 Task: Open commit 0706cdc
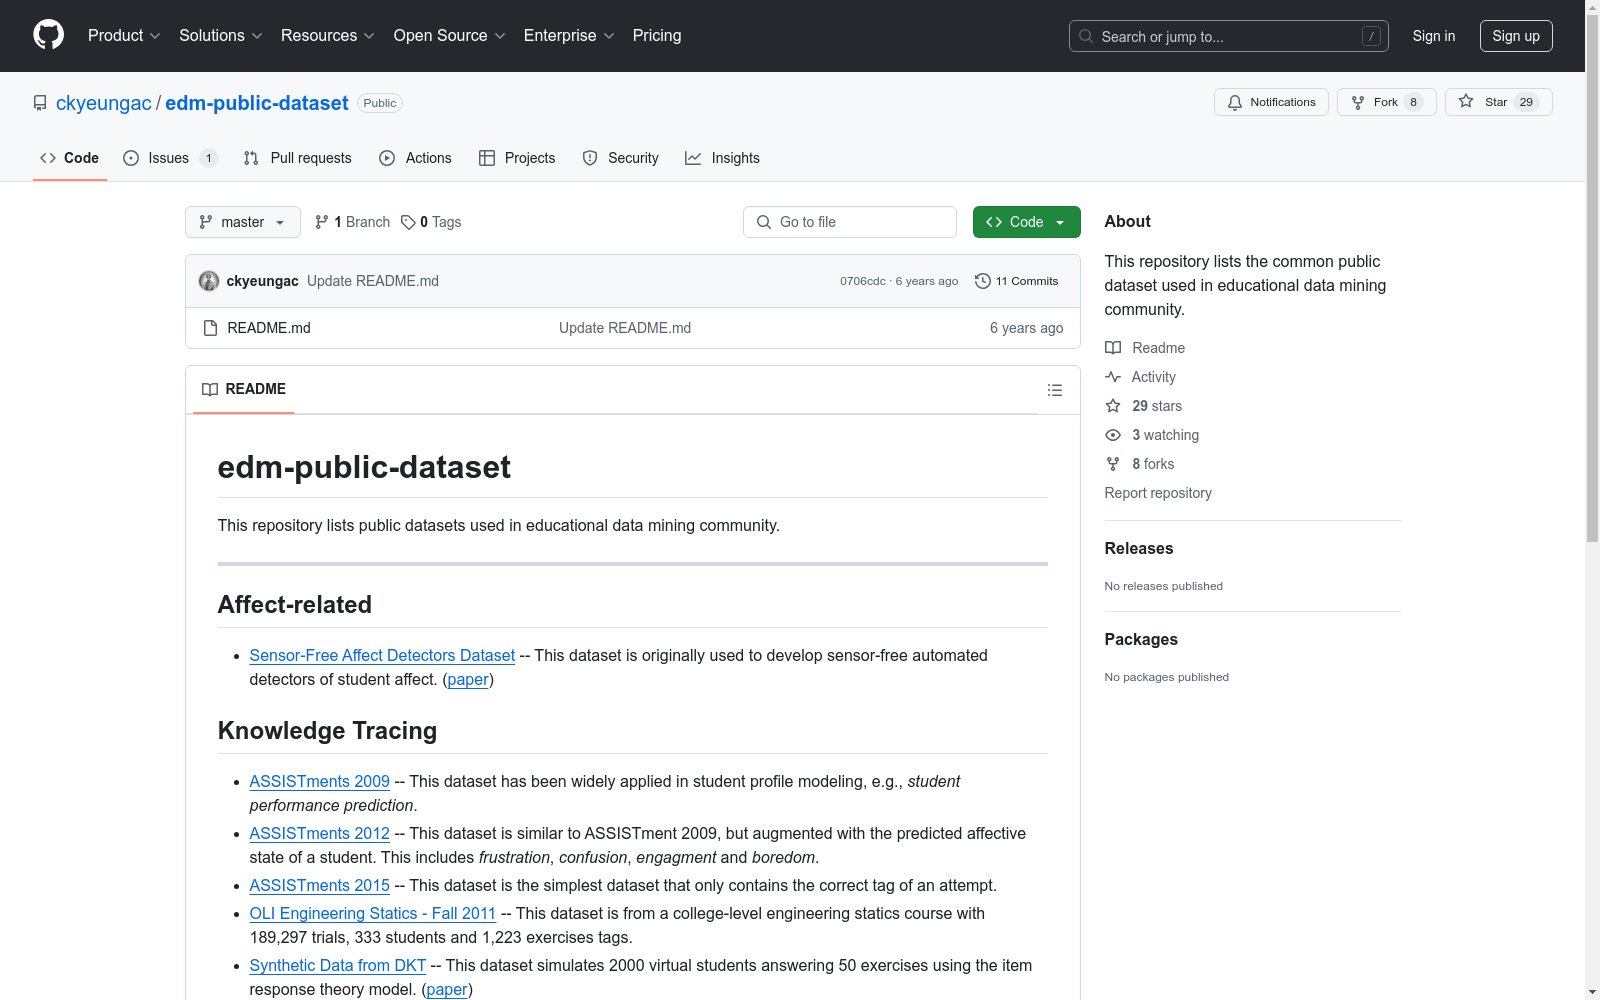(x=863, y=281)
